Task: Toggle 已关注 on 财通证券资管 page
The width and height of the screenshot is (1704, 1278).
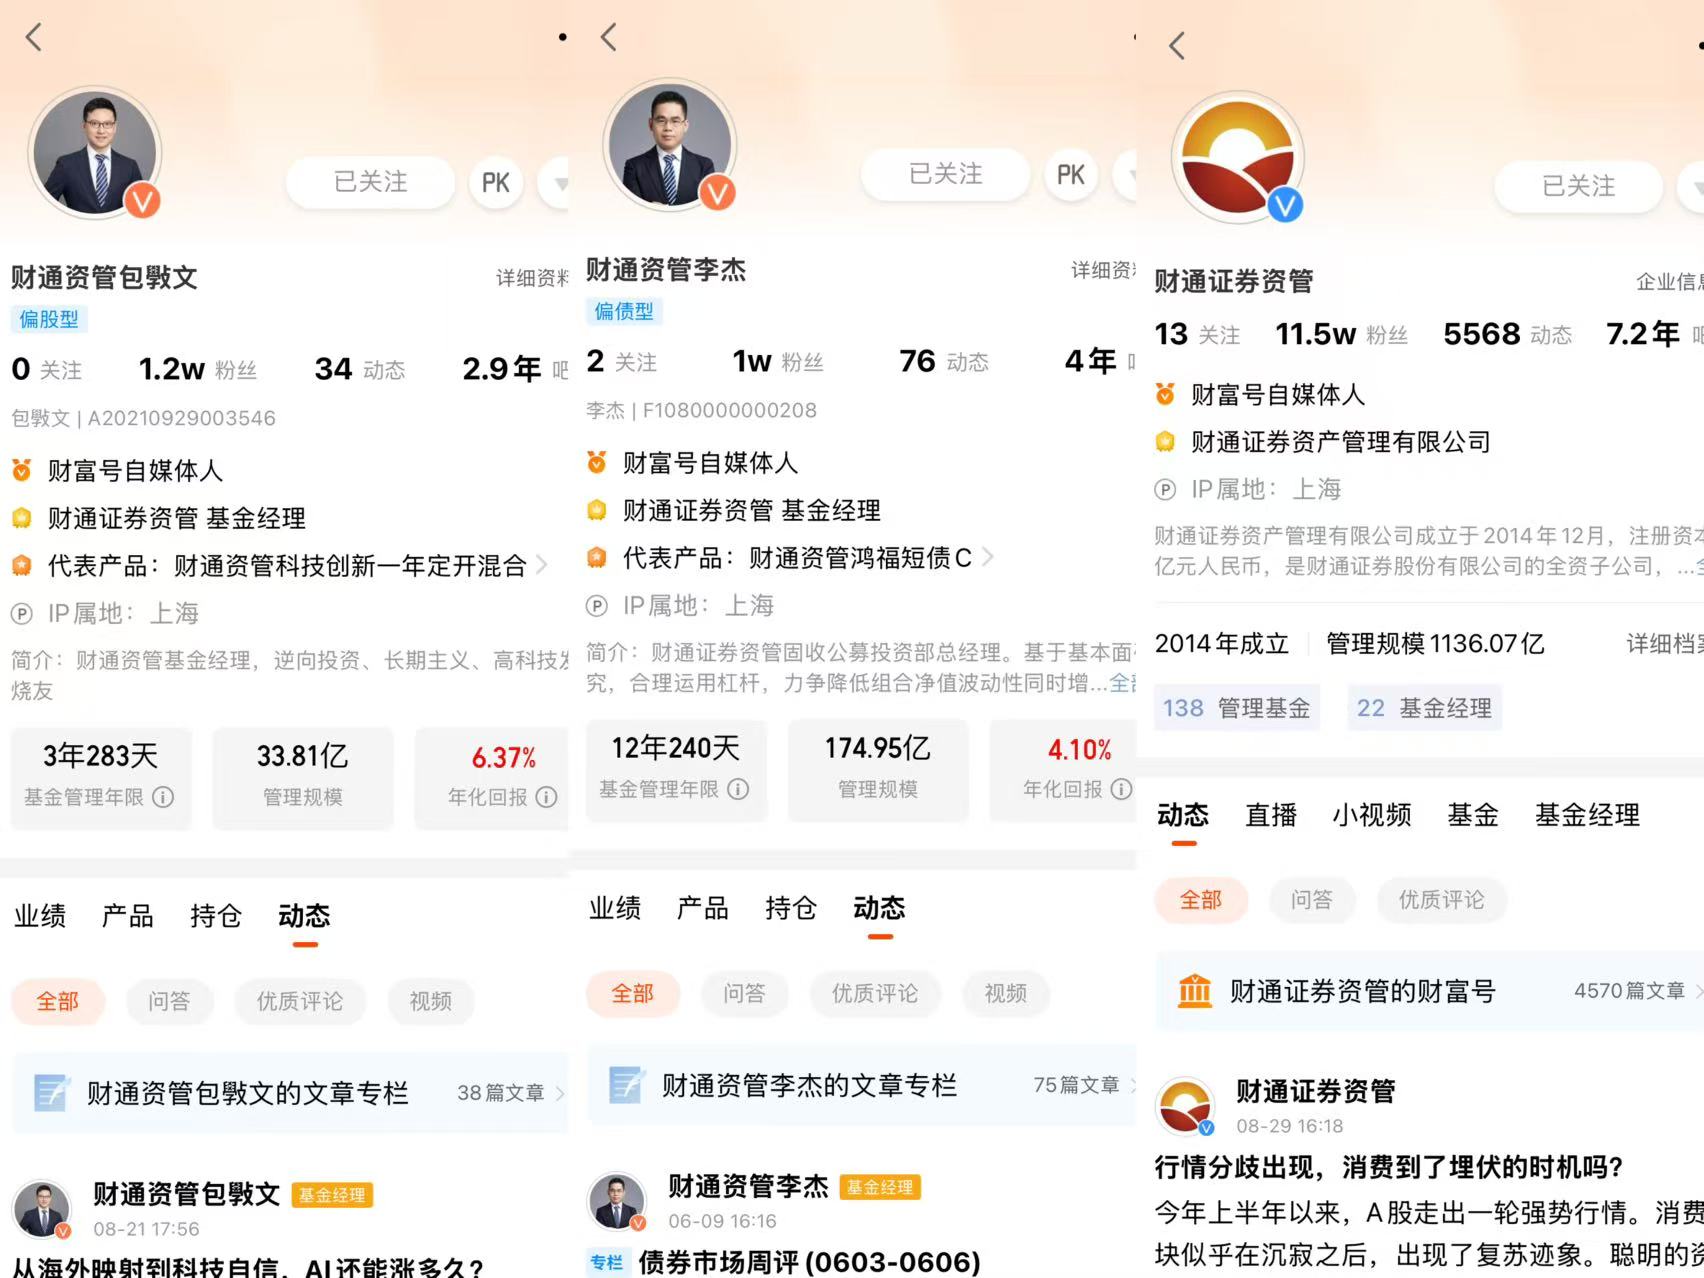Action: 1578,186
